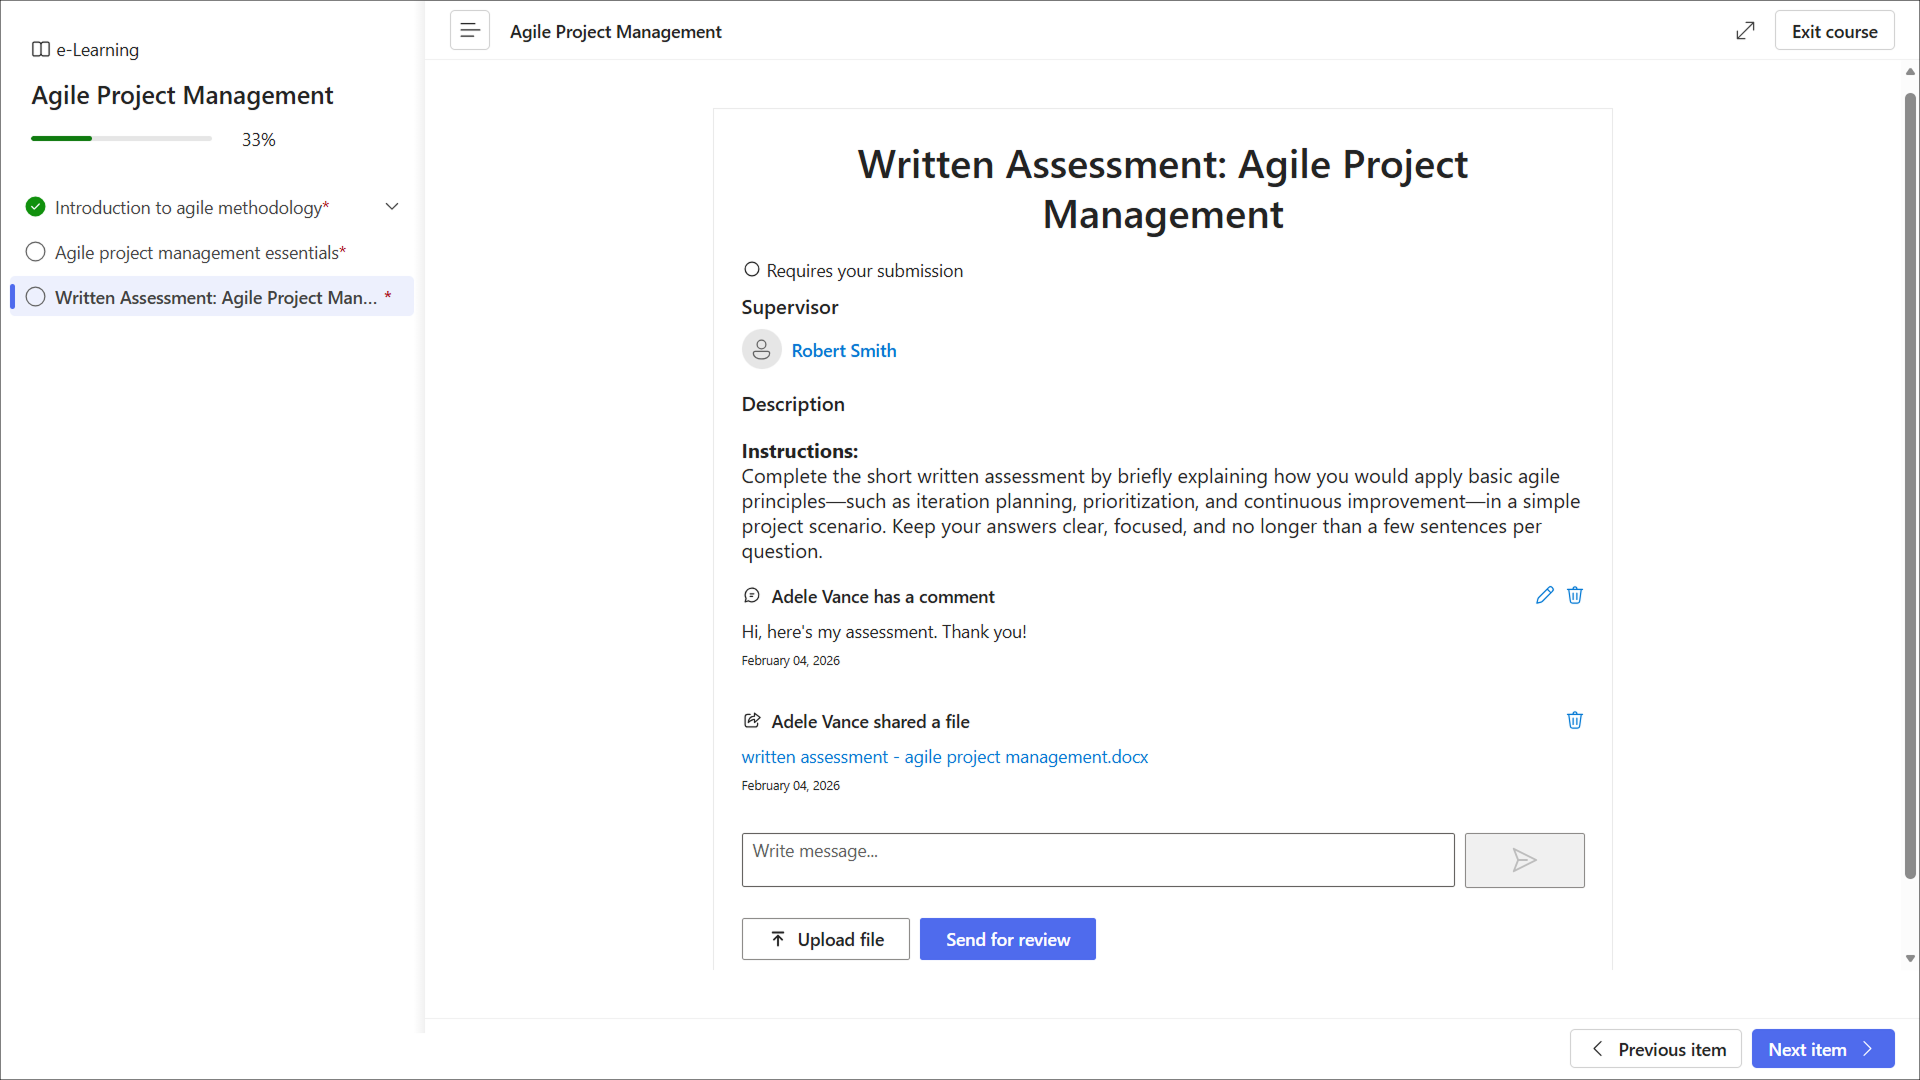The height and width of the screenshot is (1080, 1920).
Task: Click the completed Introduction to agile checkmark
Action: point(36,207)
